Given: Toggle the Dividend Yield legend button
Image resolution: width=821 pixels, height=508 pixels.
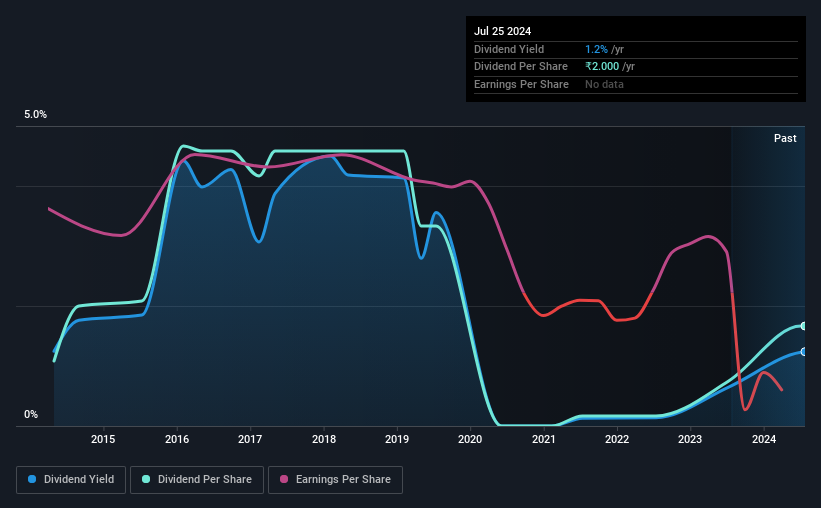Looking at the screenshot, I should [x=71, y=480].
